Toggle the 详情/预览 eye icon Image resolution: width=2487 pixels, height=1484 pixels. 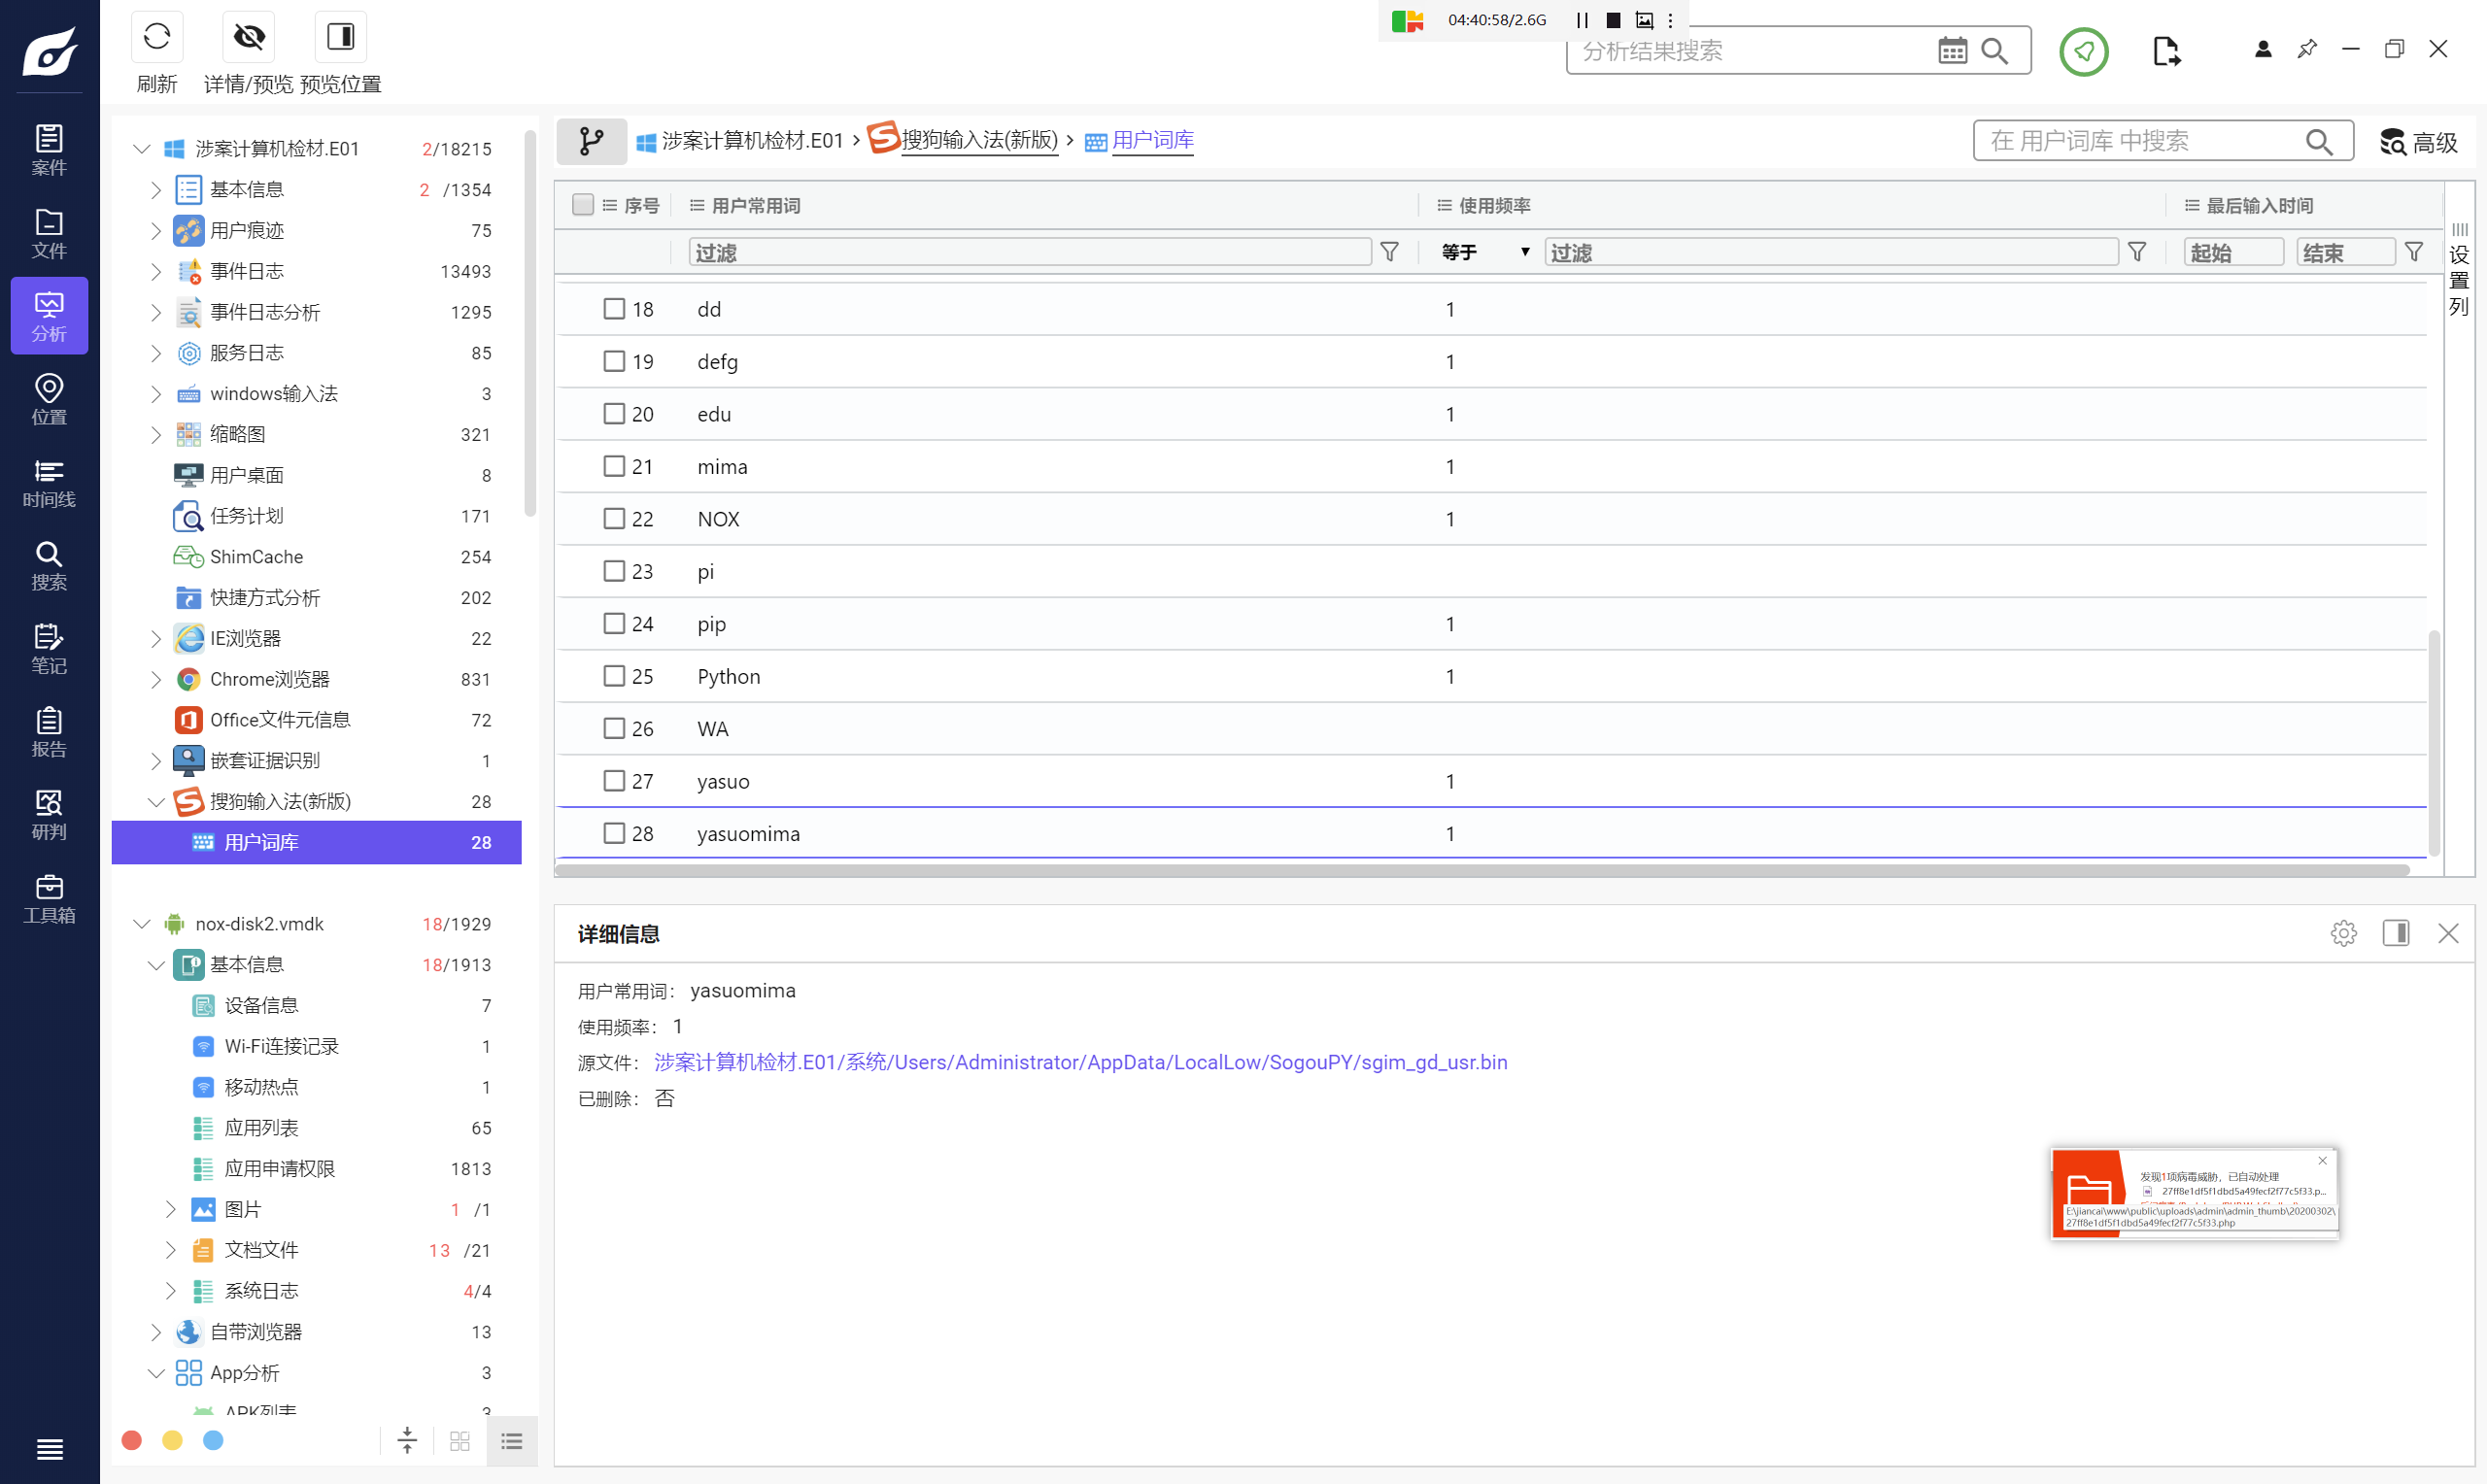[x=249, y=37]
